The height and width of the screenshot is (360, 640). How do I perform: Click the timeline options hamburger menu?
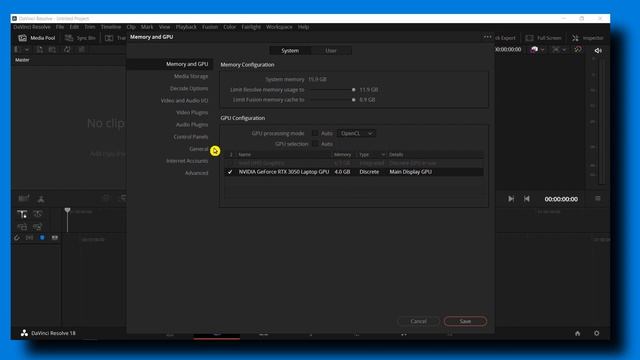[598, 198]
